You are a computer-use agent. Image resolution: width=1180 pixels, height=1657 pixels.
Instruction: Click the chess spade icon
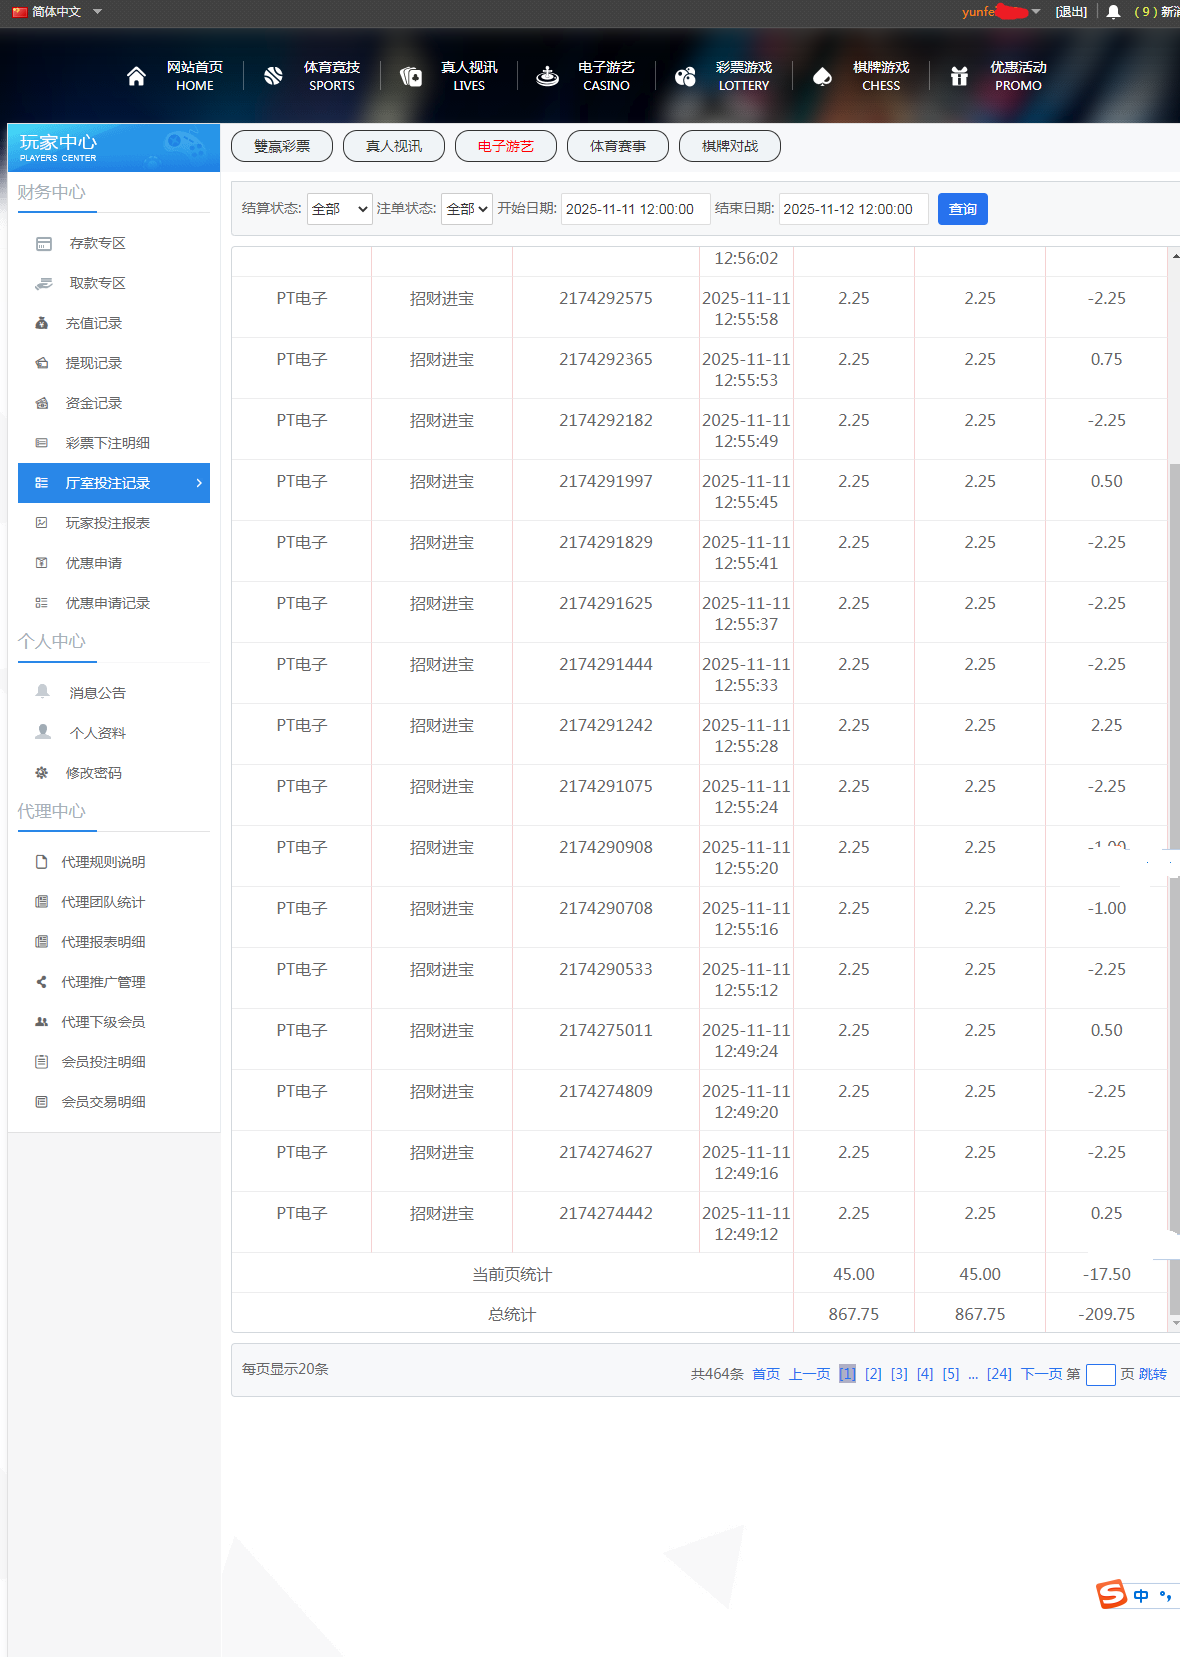tap(822, 76)
